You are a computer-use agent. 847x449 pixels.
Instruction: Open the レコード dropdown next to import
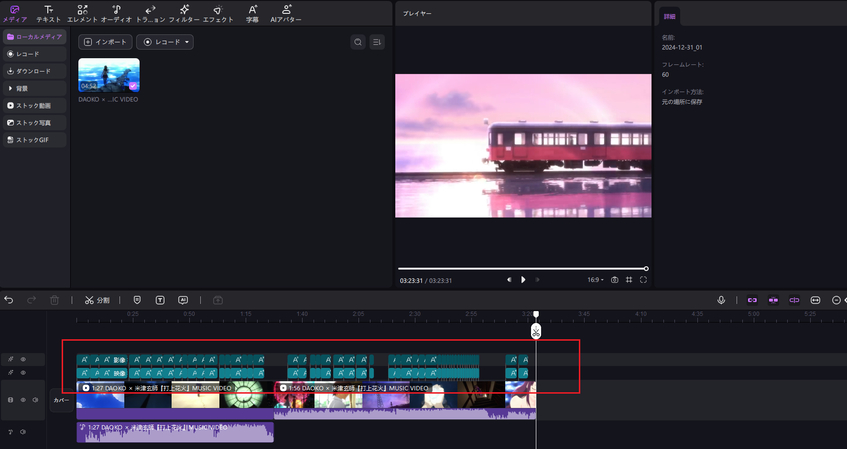tap(165, 42)
